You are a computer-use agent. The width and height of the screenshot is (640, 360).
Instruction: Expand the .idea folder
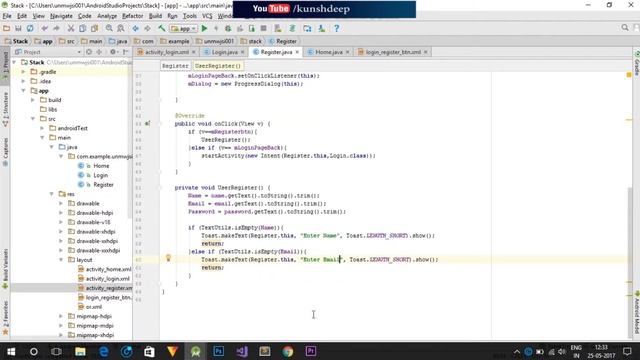click(x=23, y=81)
